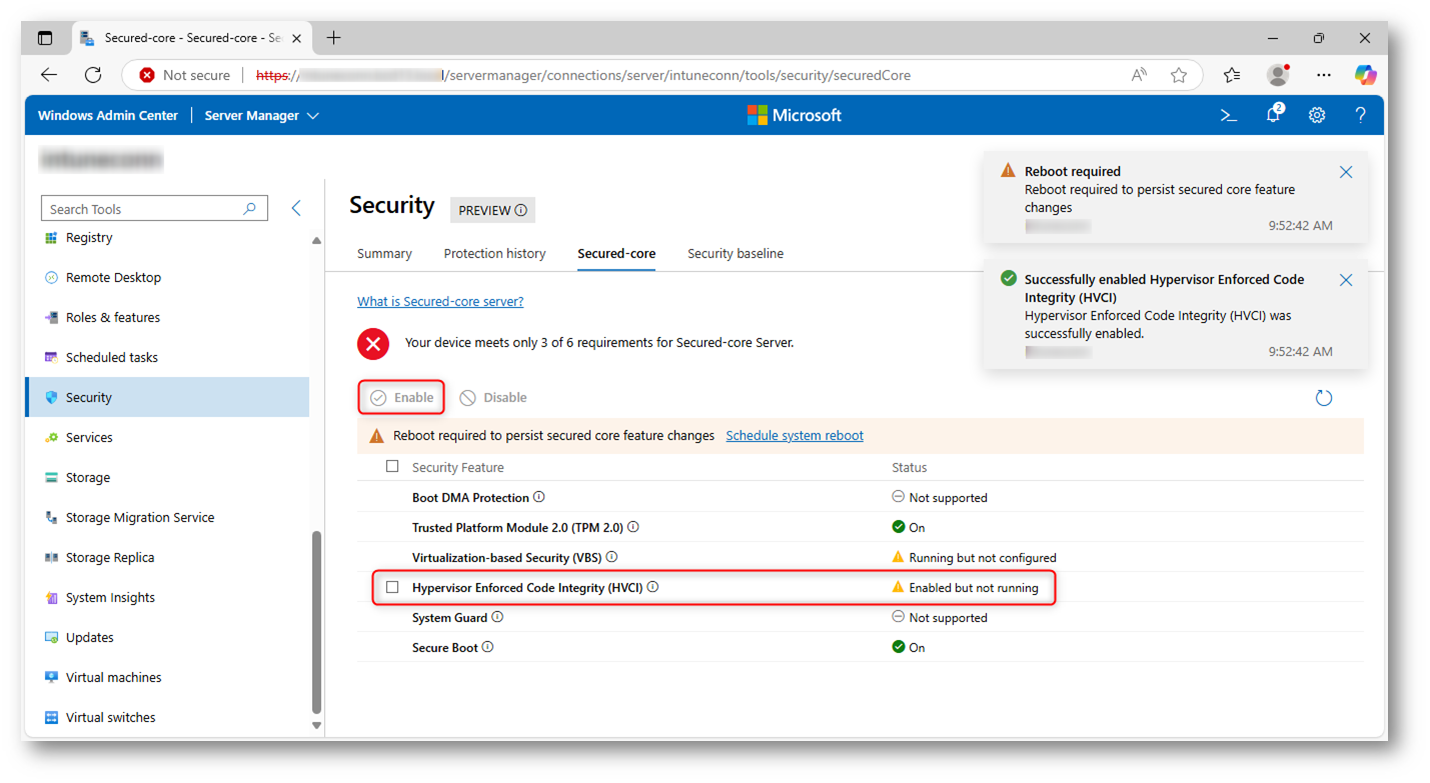Open Remote Desktop tool
This screenshot has width=1430, height=783.
tap(167, 277)
